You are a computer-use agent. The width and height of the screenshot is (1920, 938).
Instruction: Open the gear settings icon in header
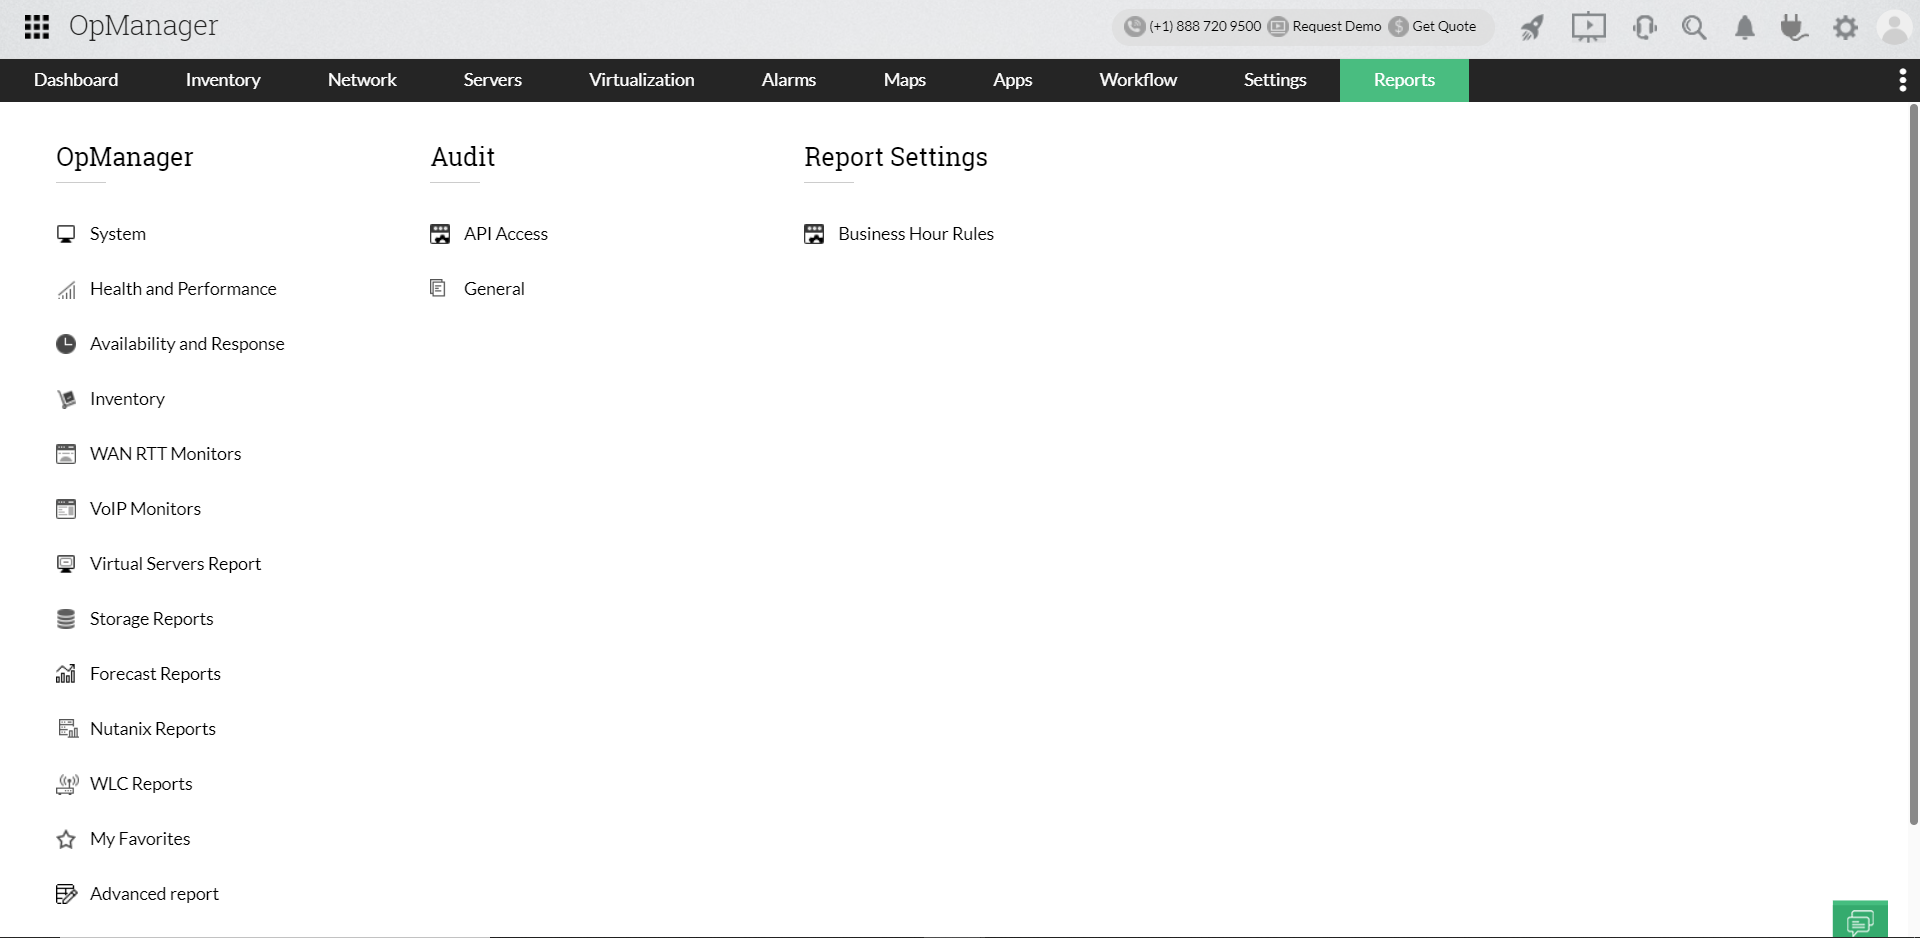tap(1846, 27)
